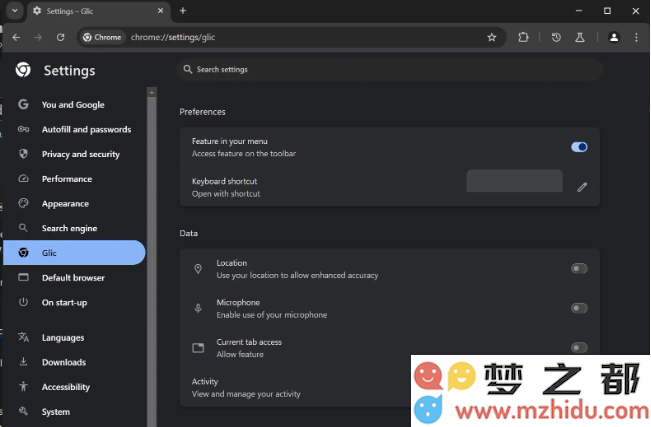Click the shield icon for Privacy
Screen dimensions: 651x427
(23, 154)
